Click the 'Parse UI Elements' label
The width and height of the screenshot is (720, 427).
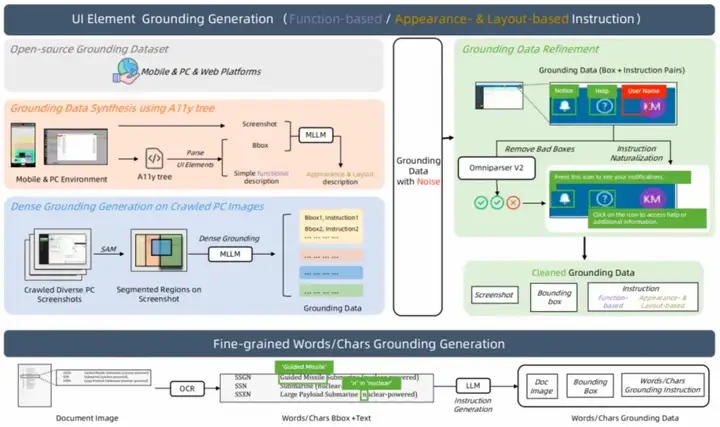click(195, 158)
